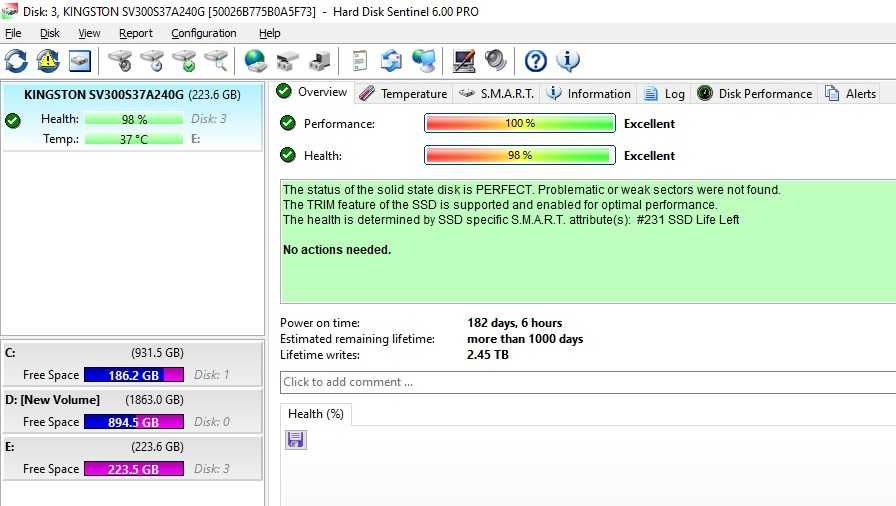Click the globe over disk toolbar icon

(x=255, y=61)
